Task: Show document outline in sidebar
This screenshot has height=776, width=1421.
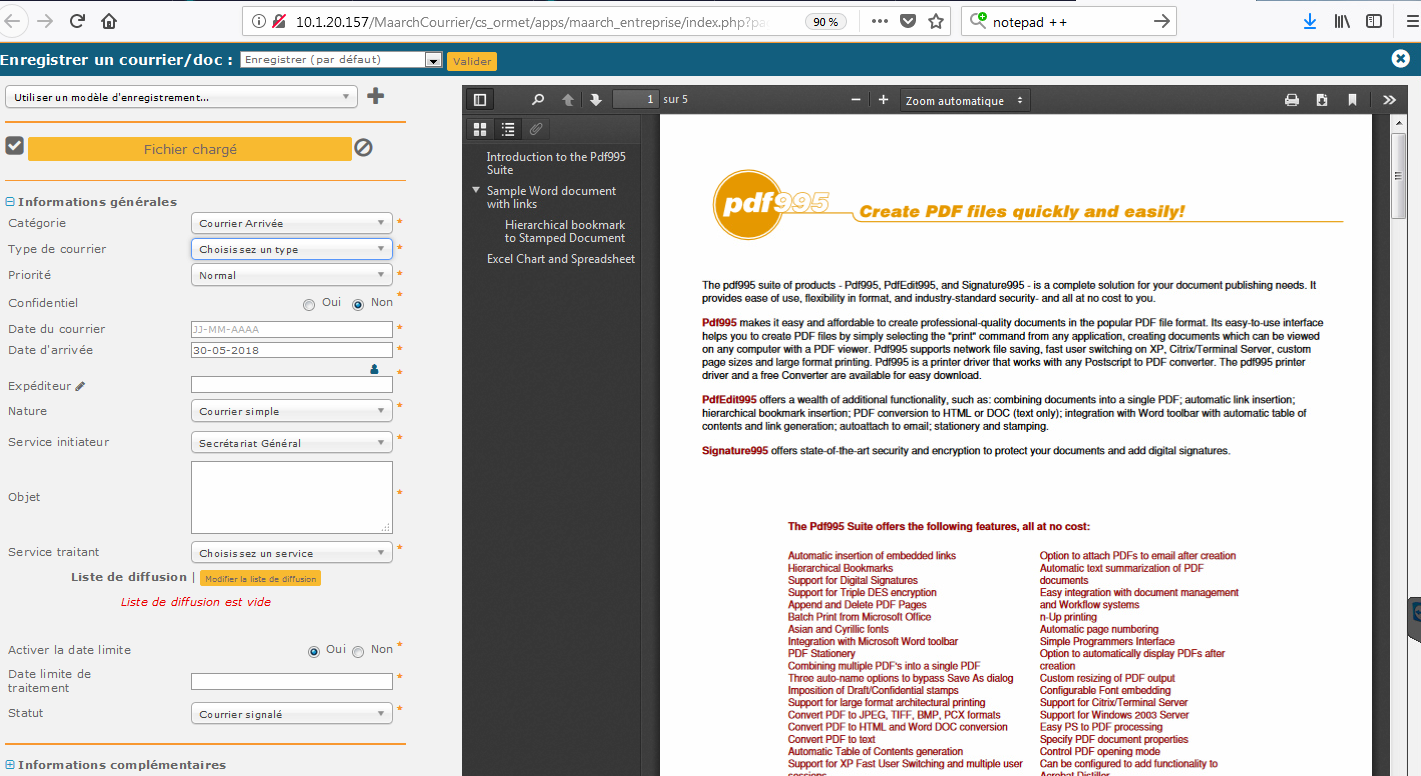Action: (x=508, y=129)
